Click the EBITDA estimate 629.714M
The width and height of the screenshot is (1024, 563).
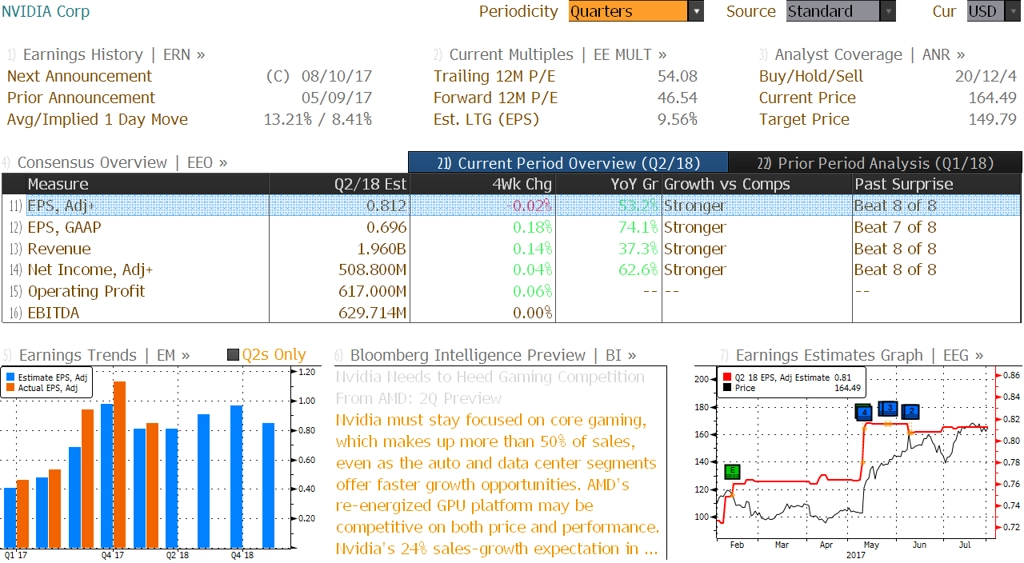(372, 313)
